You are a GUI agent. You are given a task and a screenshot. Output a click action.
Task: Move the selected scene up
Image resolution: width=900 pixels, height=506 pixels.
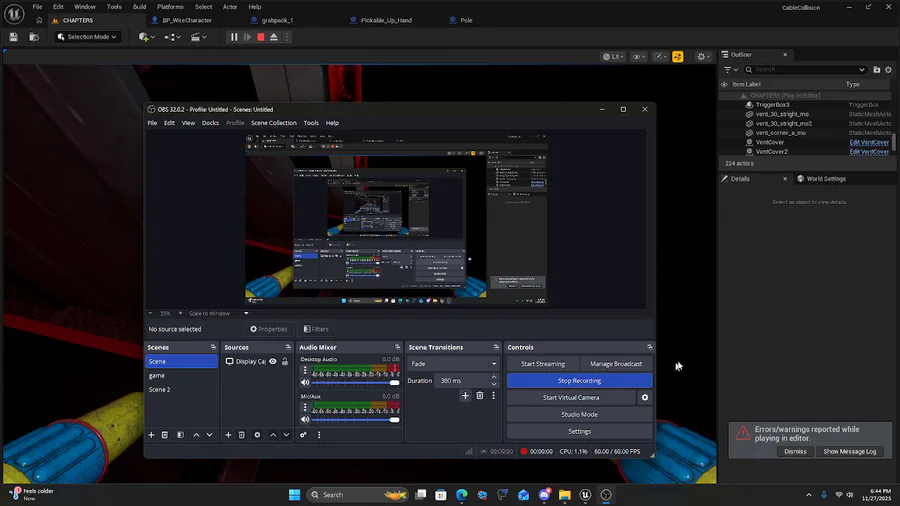click(196, 435)
